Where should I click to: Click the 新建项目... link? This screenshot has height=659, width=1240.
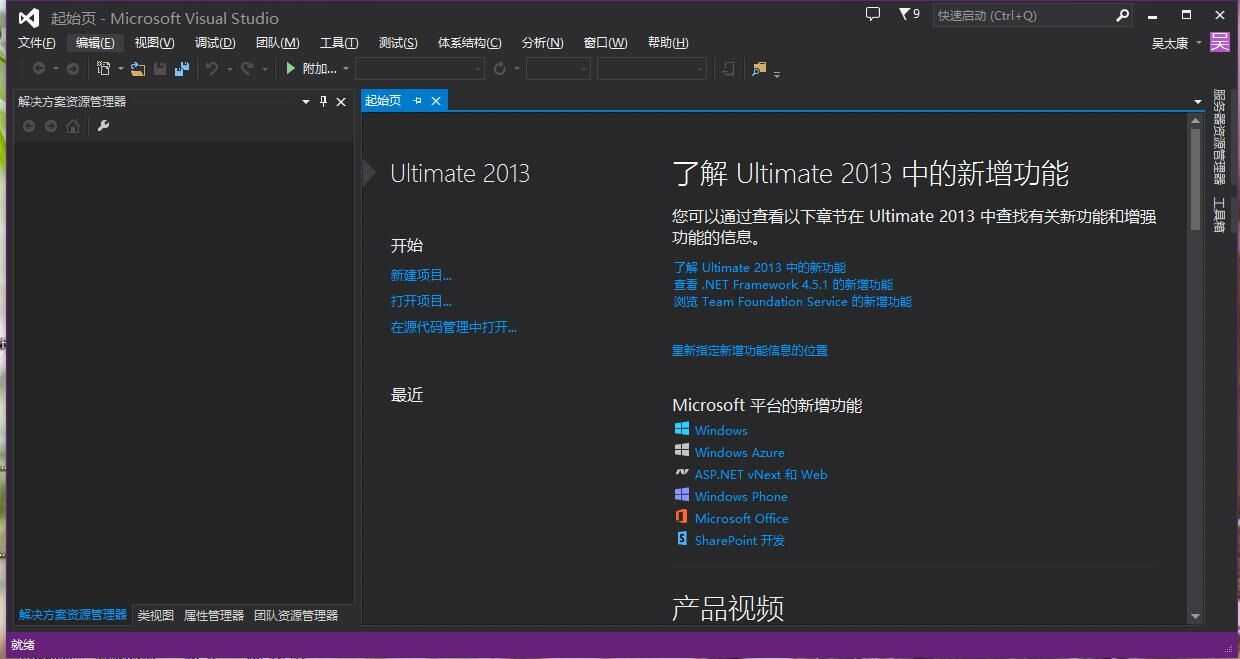click(421, 275)
